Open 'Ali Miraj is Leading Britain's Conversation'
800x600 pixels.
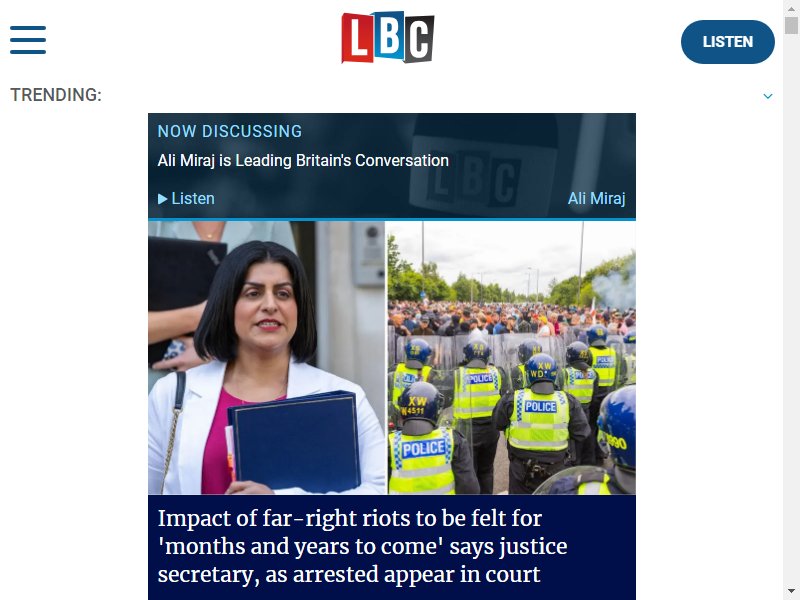tap(303, 160)
